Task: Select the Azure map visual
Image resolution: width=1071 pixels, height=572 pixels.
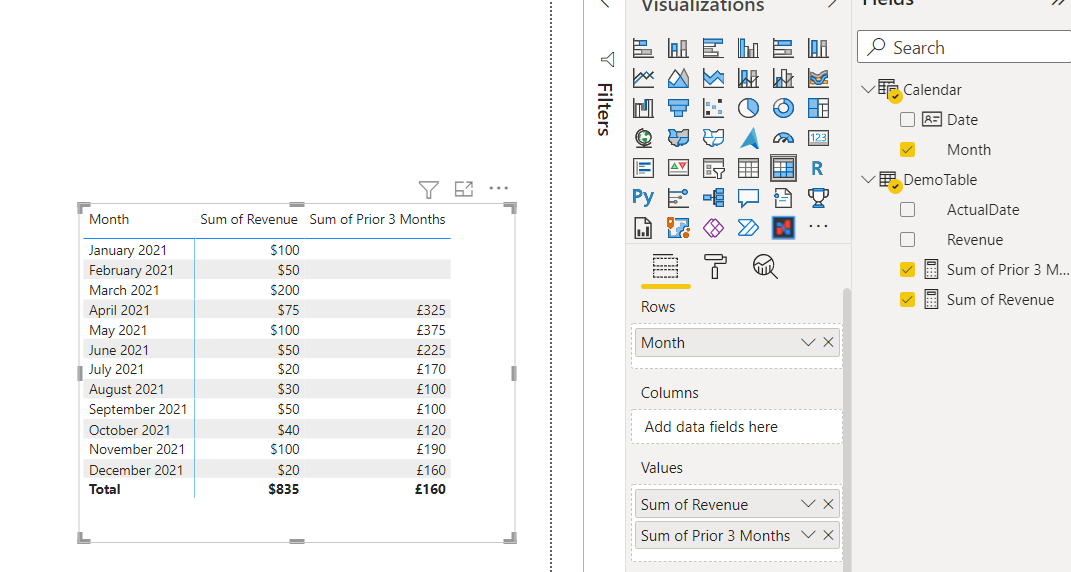Action: [748, 138]
